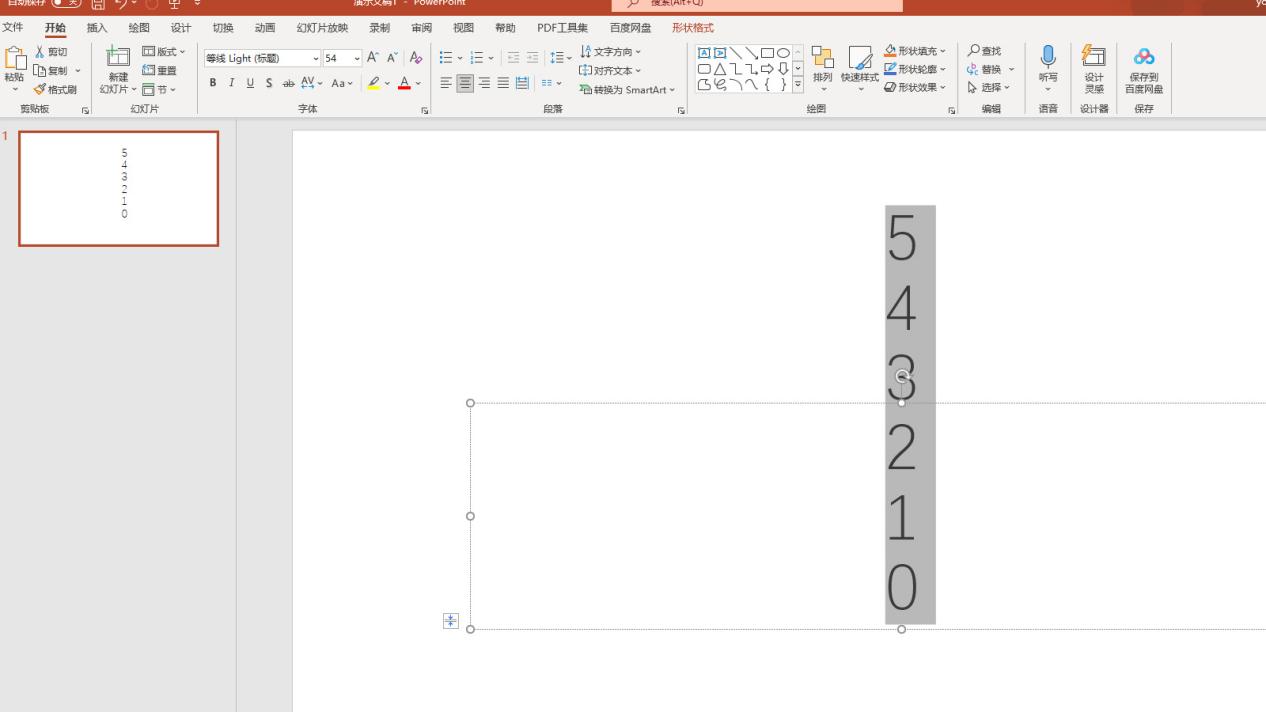Click Convert to SmartArt (转换为 SmartArt)
This screenshot has height=712, width=1266.
[x=627, y=89]
